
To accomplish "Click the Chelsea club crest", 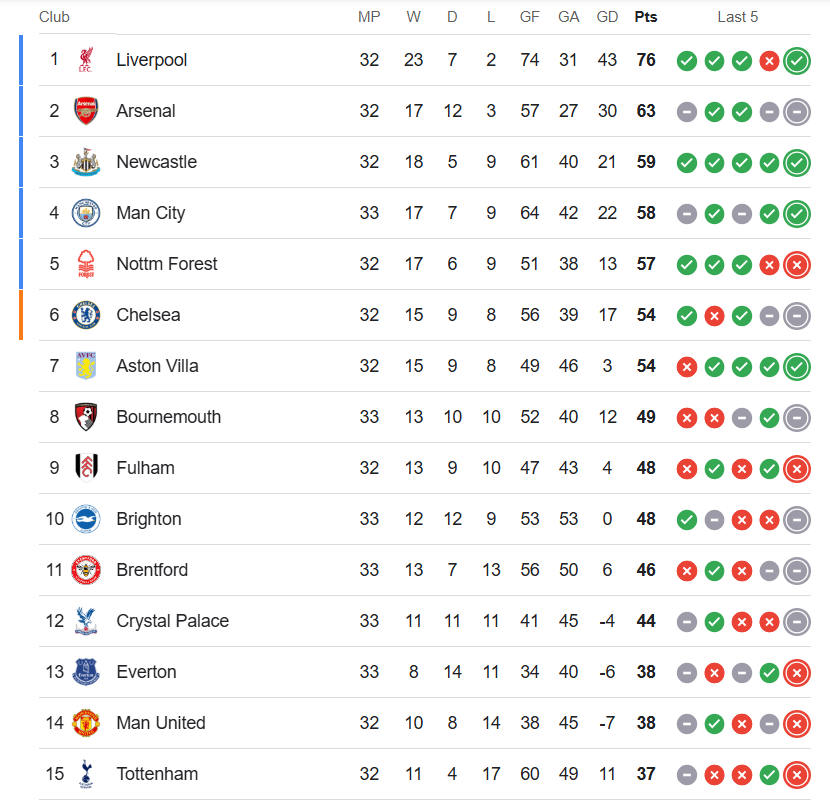I will pos(86,315).
